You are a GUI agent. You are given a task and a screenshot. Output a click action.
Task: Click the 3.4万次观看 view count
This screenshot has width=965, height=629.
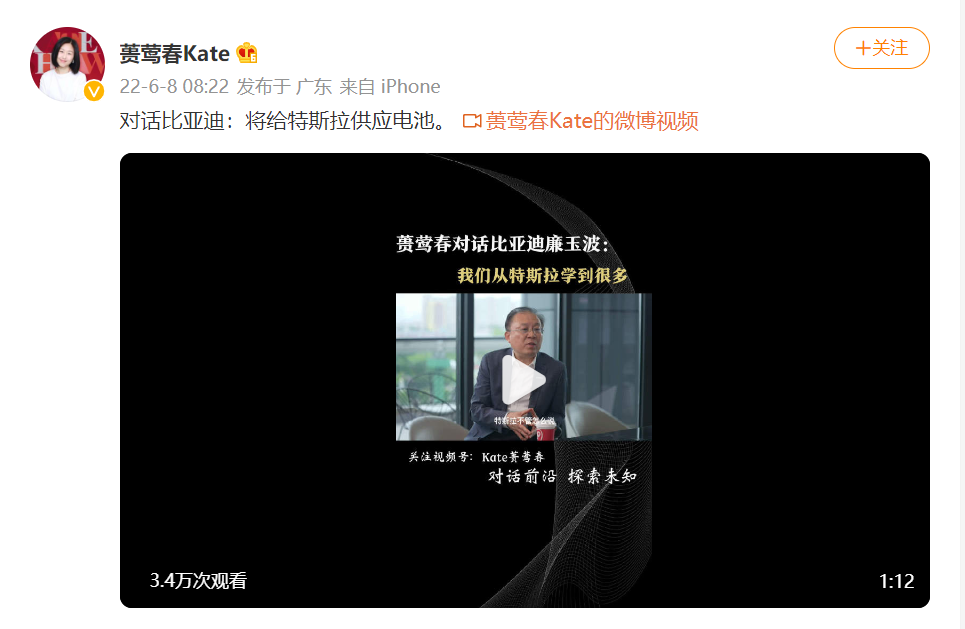pyautogui.click(x=198, y=580)
